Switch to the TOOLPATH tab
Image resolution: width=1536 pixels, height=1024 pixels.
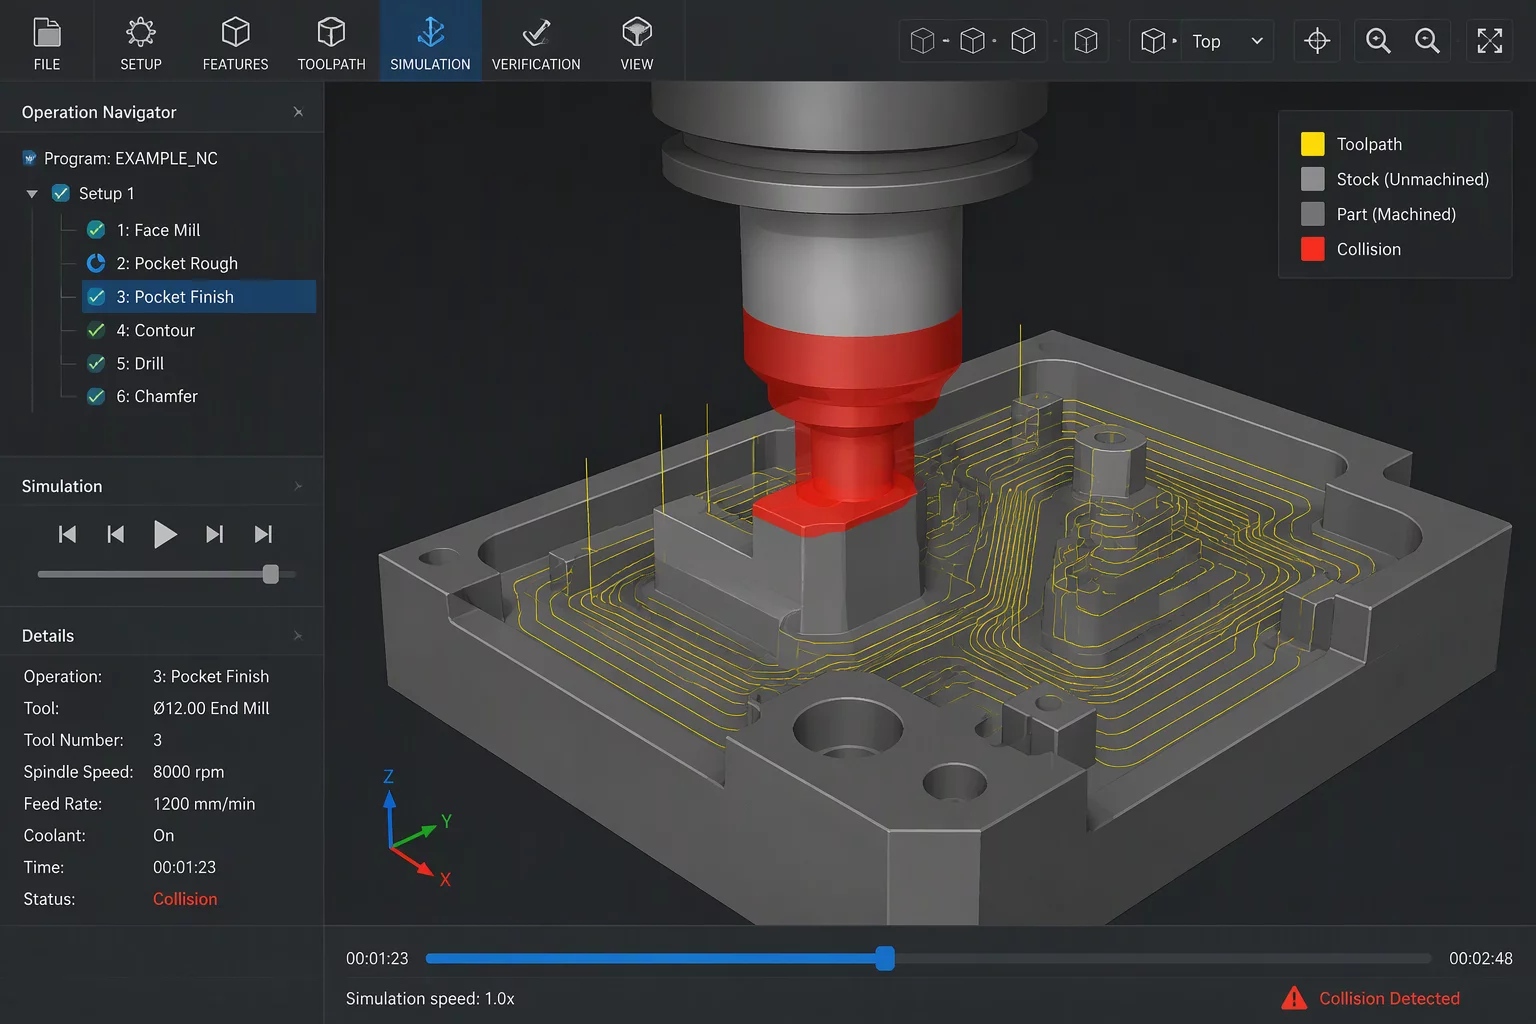point(331,42)
